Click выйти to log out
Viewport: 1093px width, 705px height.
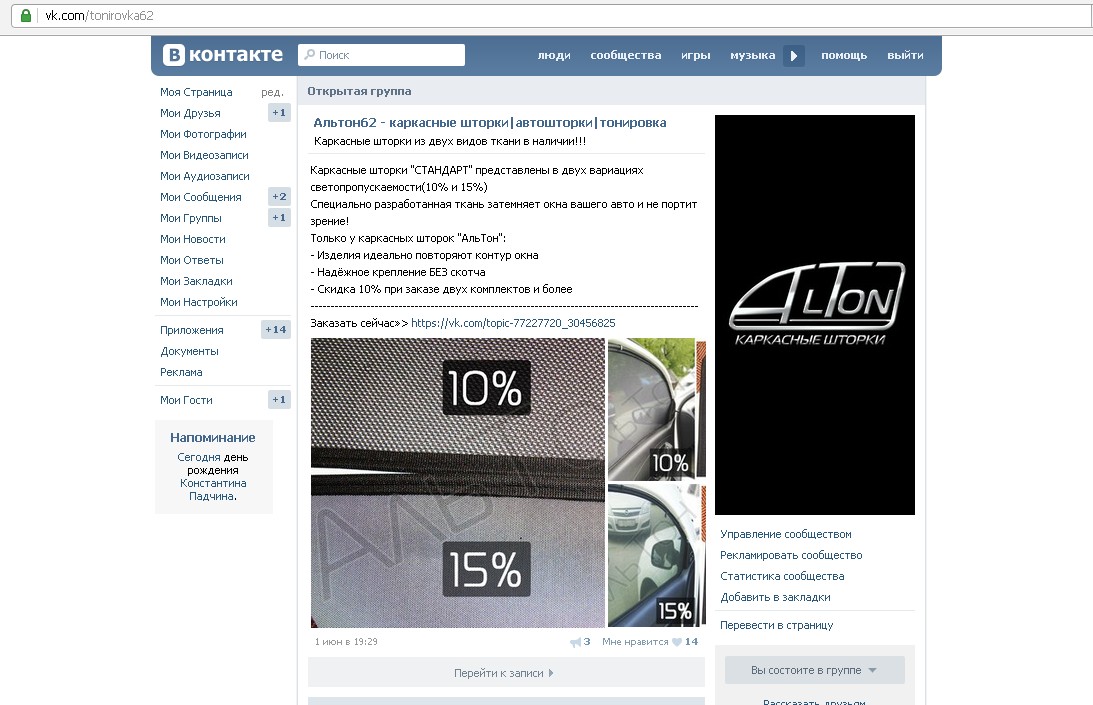[905, 55]
